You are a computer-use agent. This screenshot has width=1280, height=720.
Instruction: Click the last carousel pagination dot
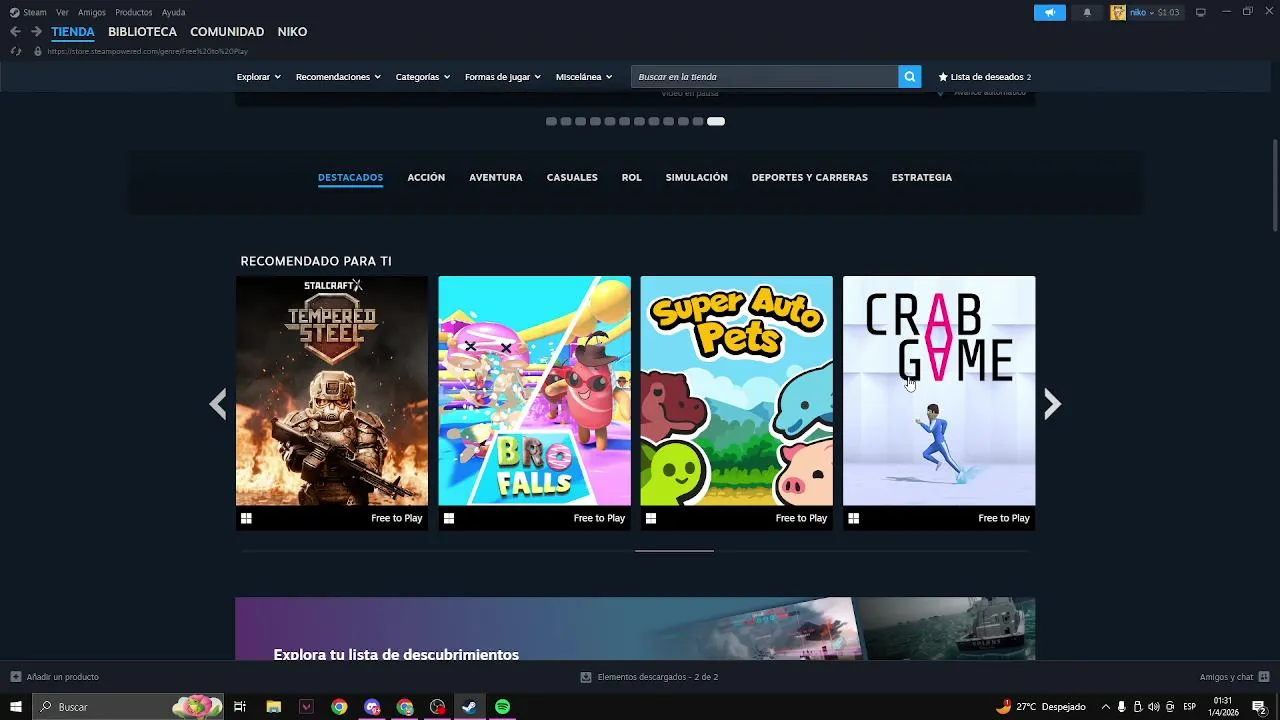pos(716,121)
